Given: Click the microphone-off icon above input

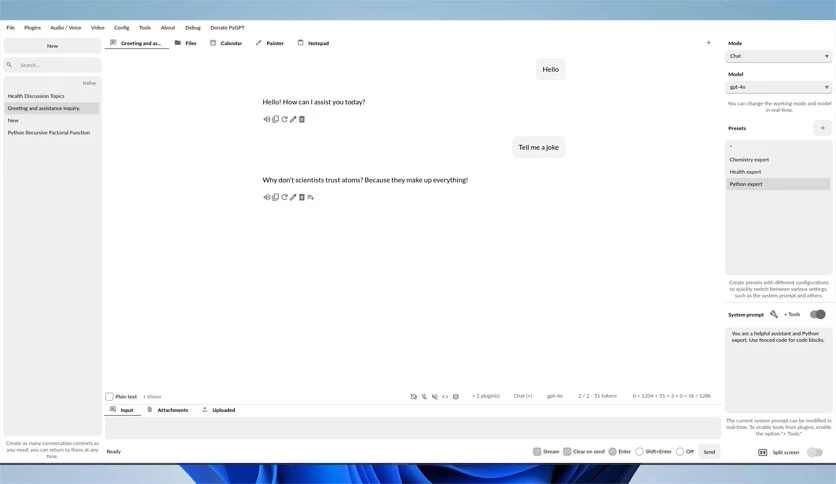Looking at the screenshot, I should click(424, 397).
